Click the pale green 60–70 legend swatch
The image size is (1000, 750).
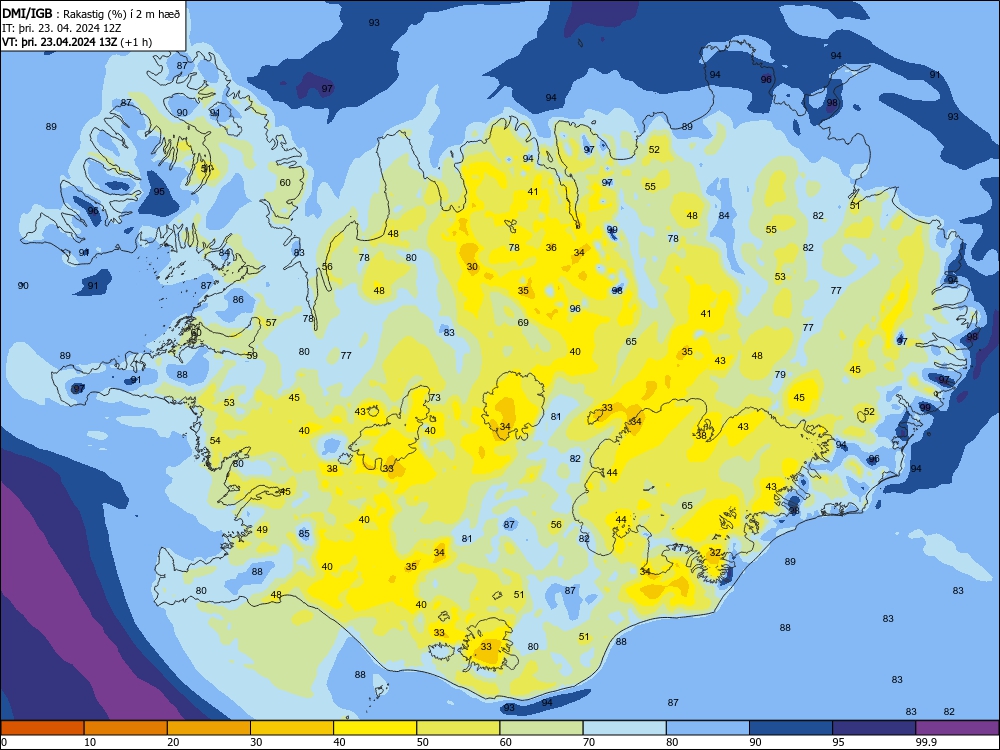tap(541, 728)
